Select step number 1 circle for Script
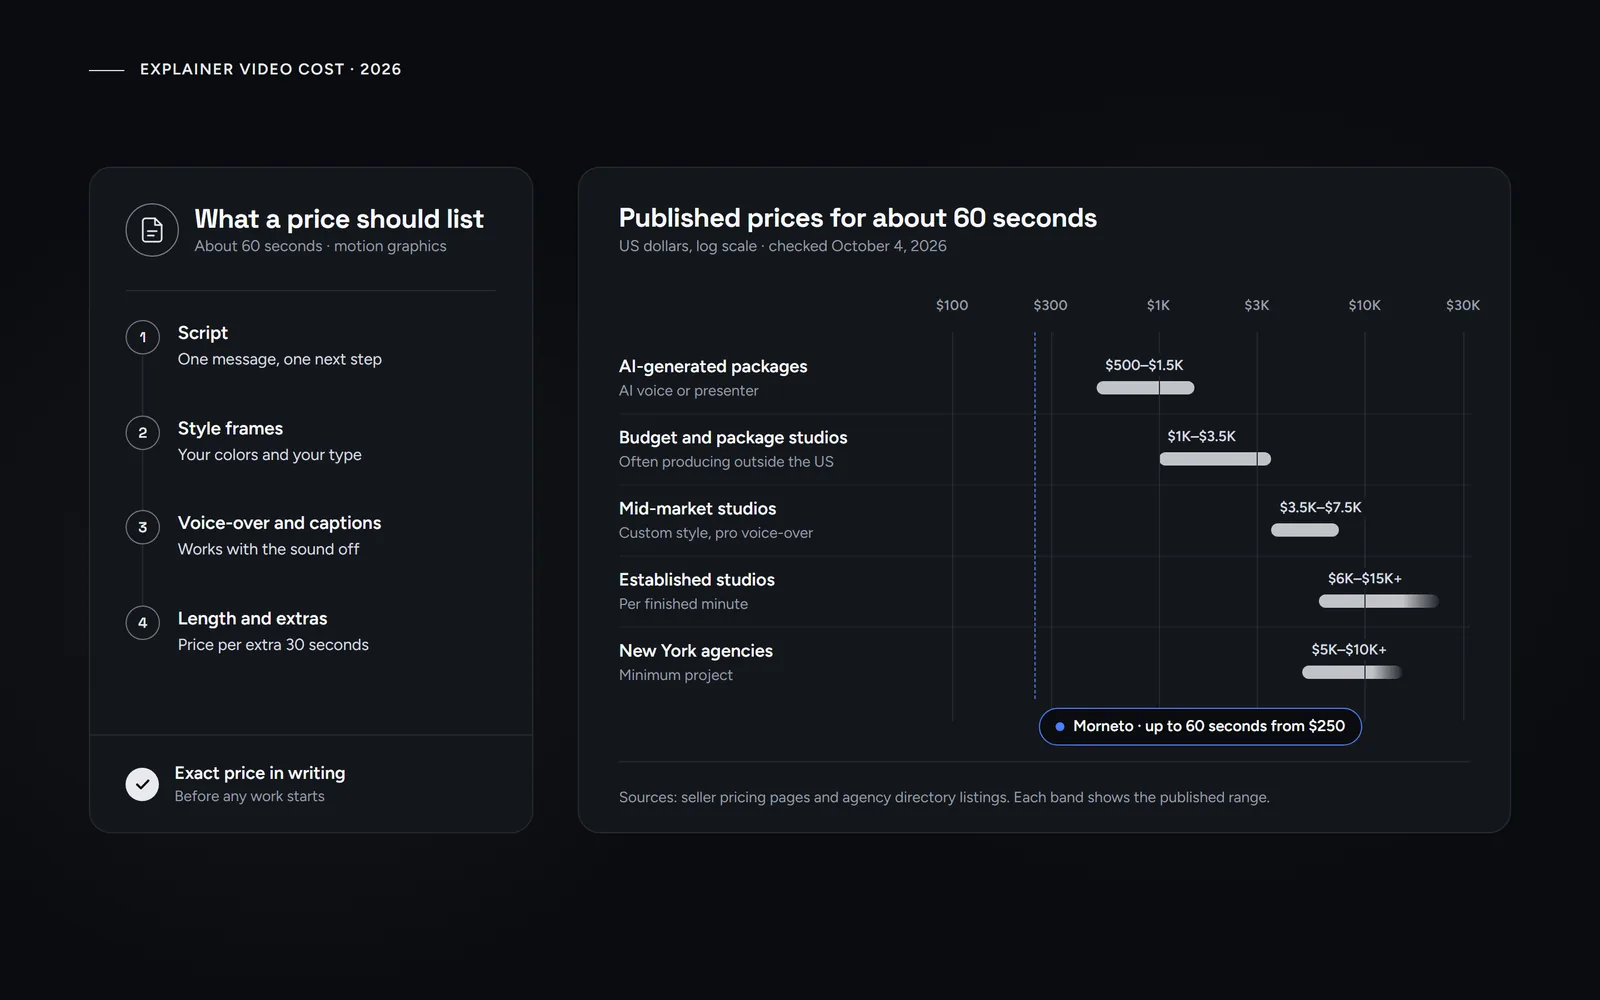Viewport: 1600px width, 1000px height. point(143,337)
